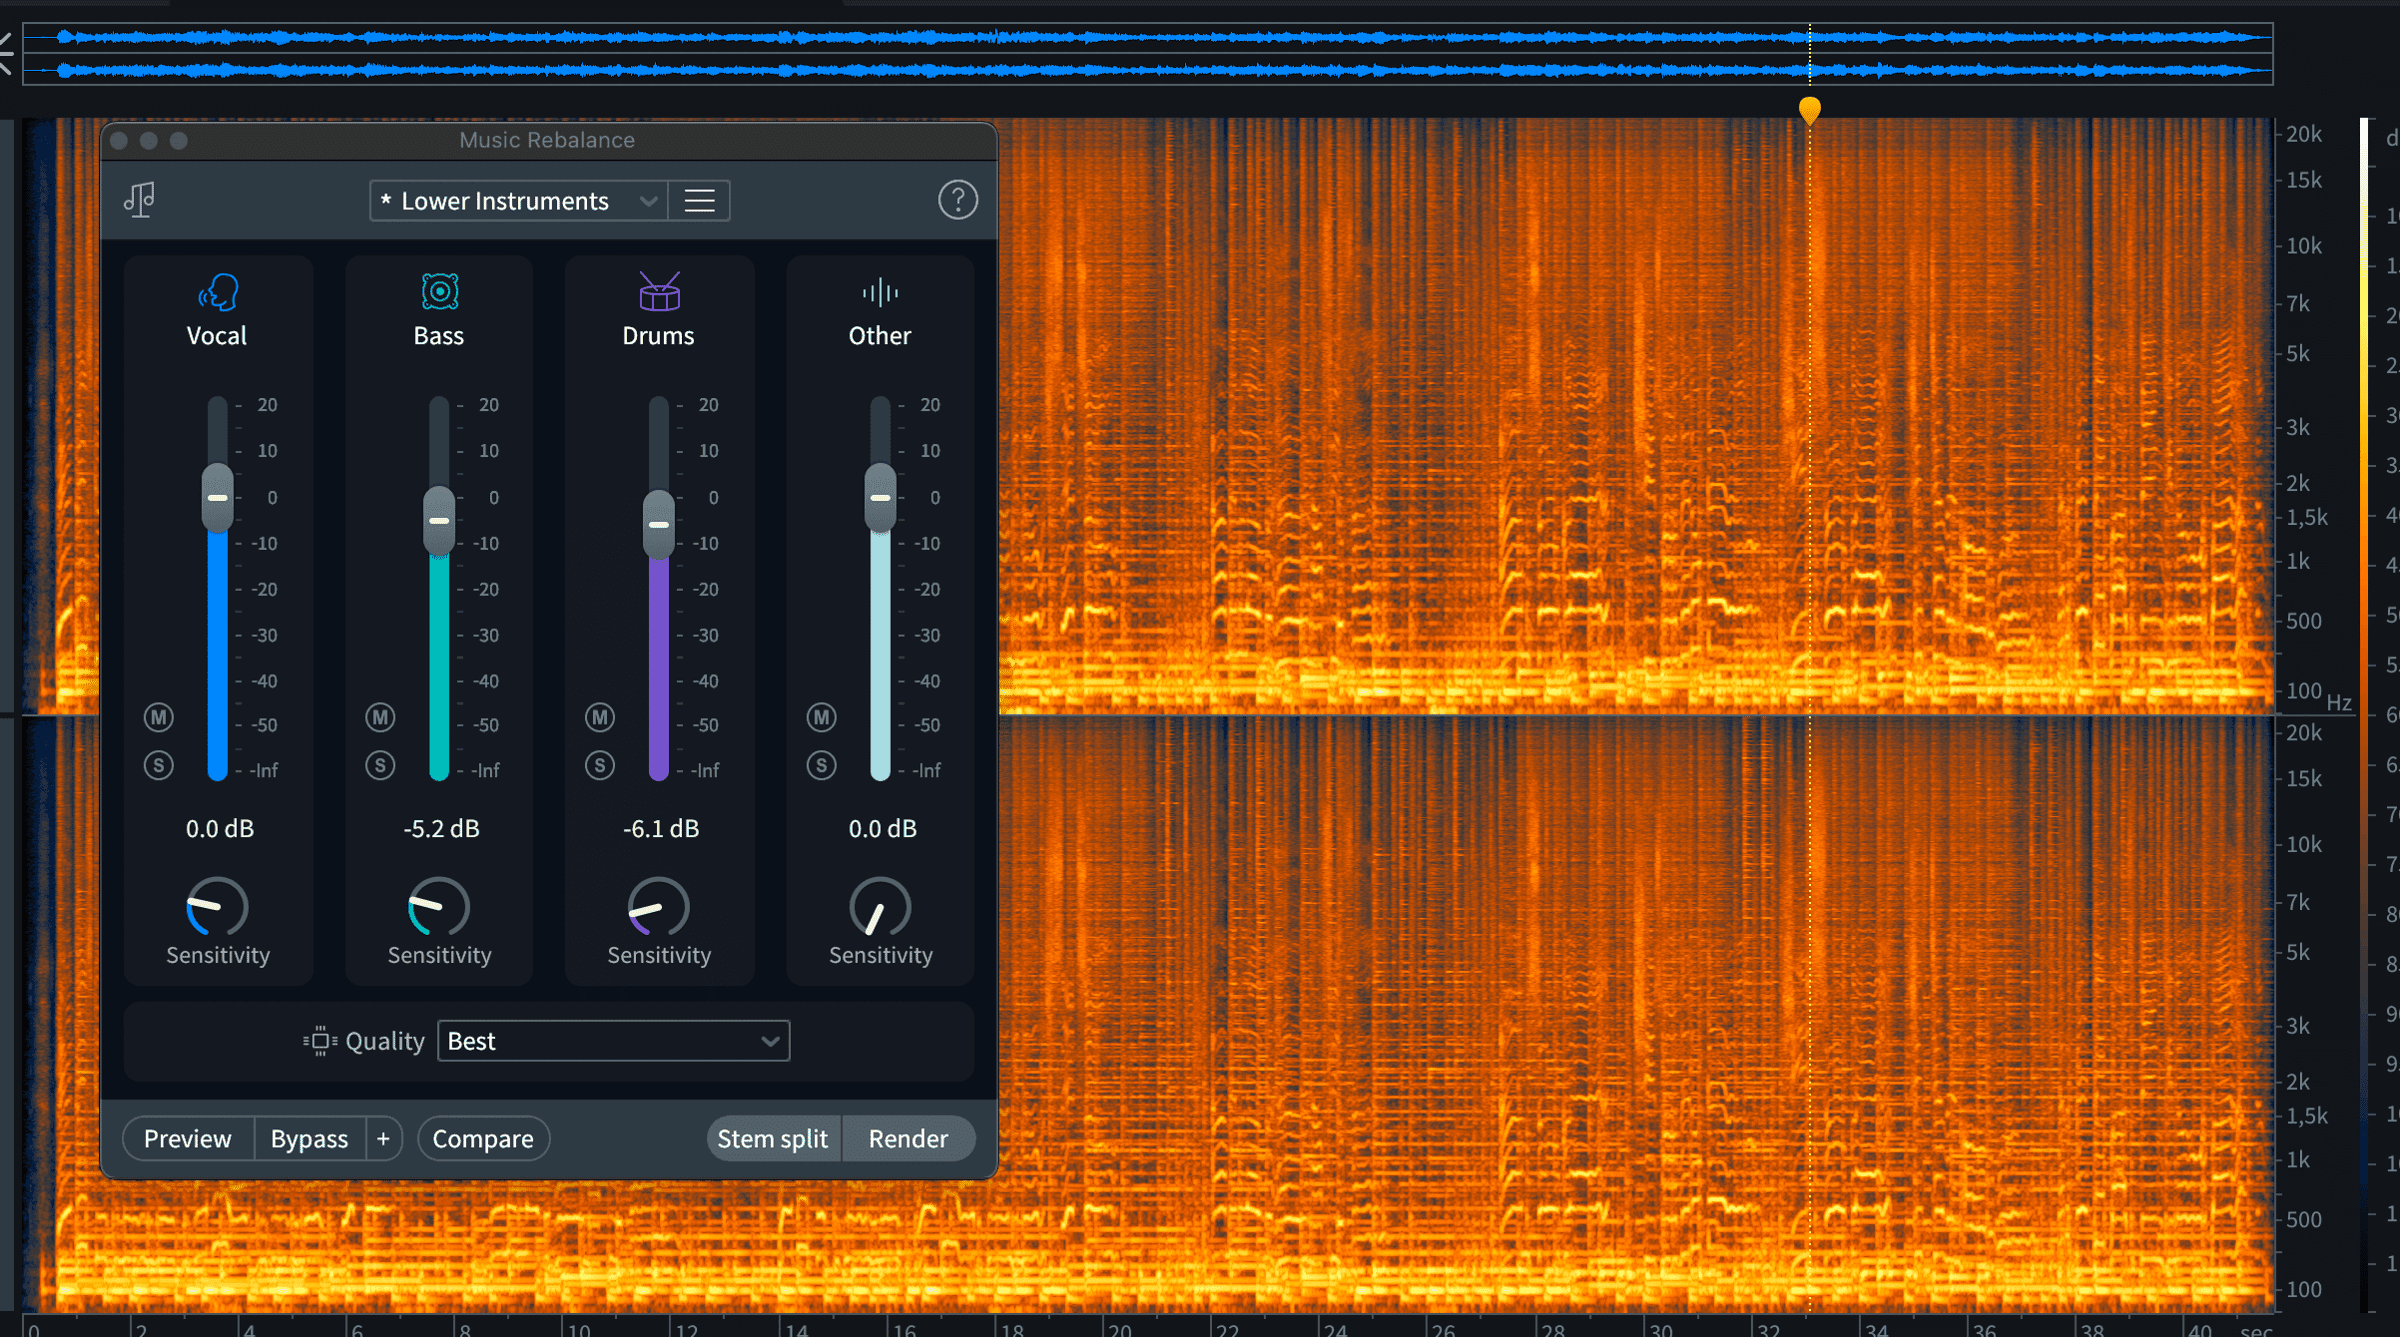This screenshot has width=2400, height=1337.
Task: Solo the Drums stem
Action: pos(600,765)
